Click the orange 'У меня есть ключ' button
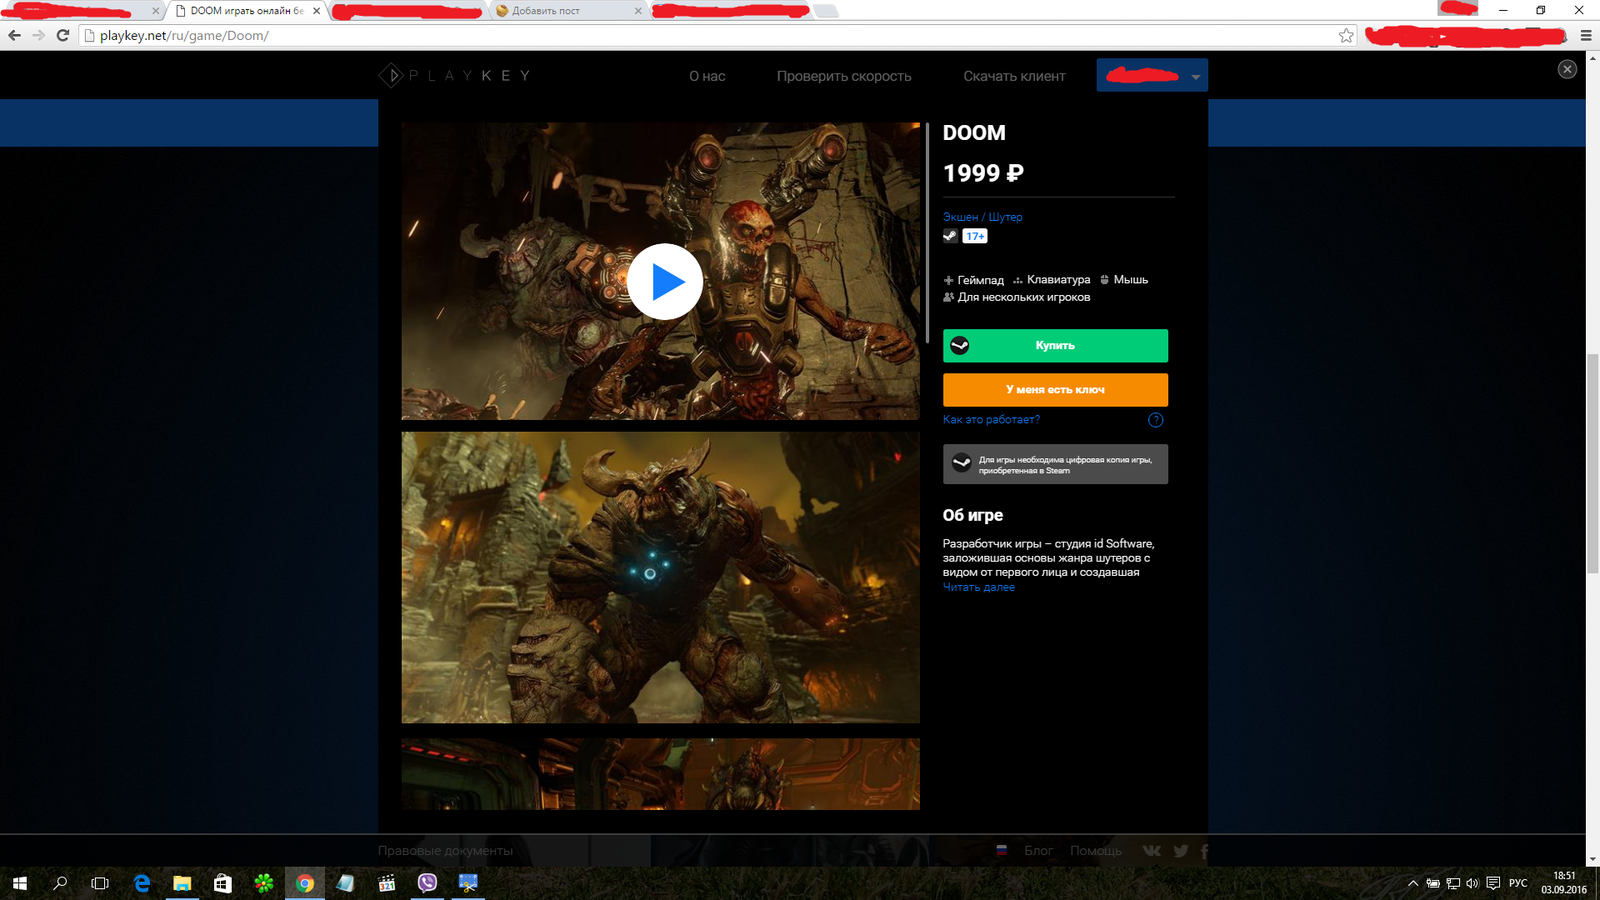This screenshot has height=900, width=1600. pyautogui.click(x=1055, y=390)
